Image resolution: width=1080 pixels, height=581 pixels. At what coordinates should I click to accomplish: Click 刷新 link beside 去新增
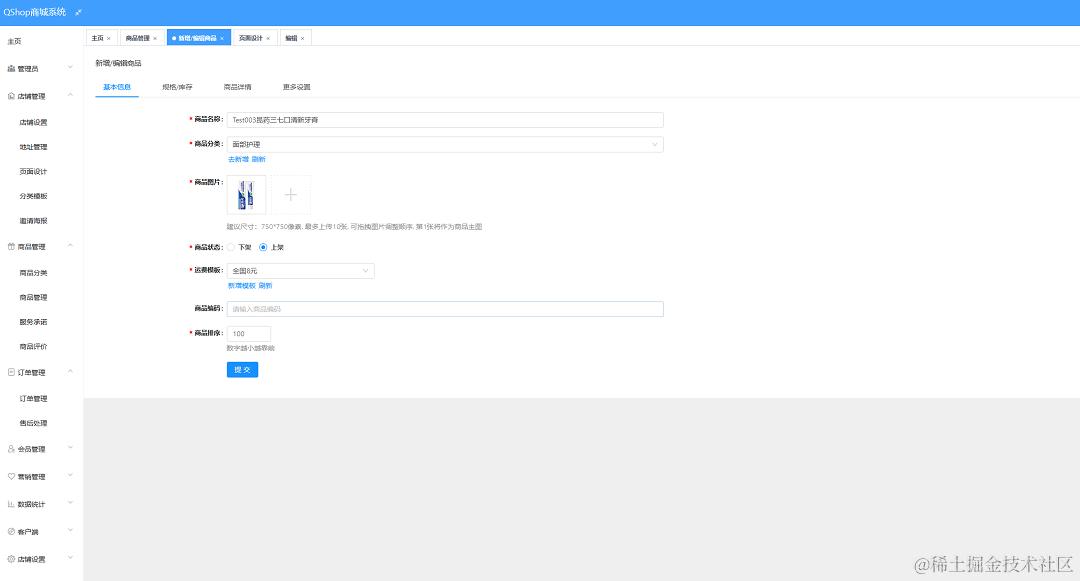pos(258,160)
